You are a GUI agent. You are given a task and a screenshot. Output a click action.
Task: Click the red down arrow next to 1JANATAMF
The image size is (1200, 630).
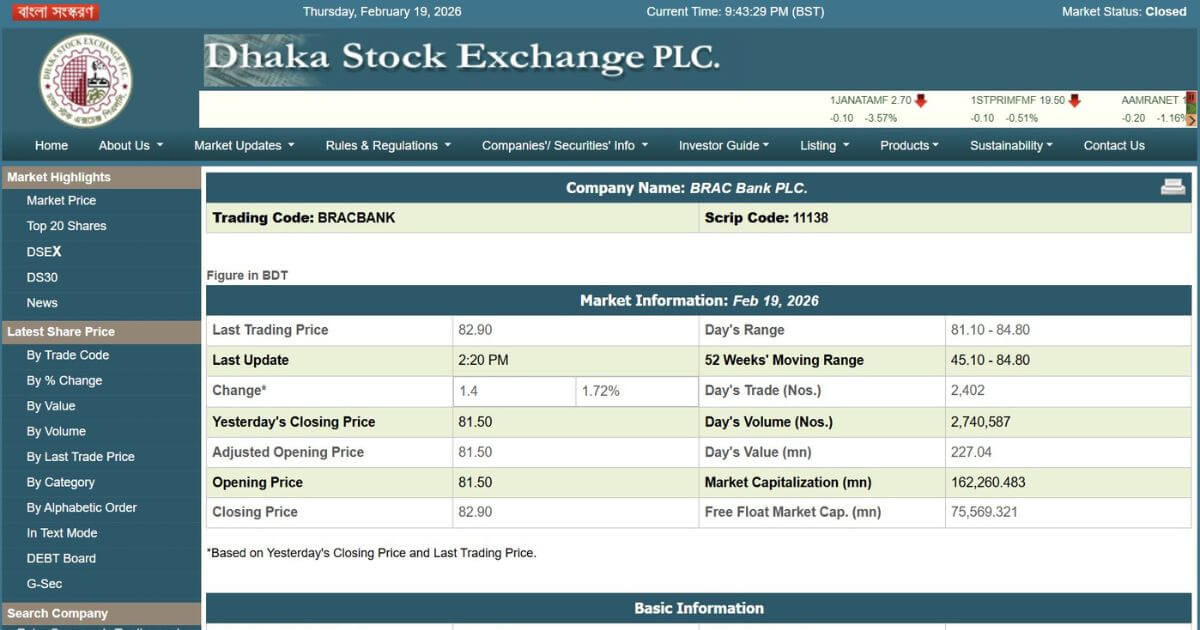(921, 101)
